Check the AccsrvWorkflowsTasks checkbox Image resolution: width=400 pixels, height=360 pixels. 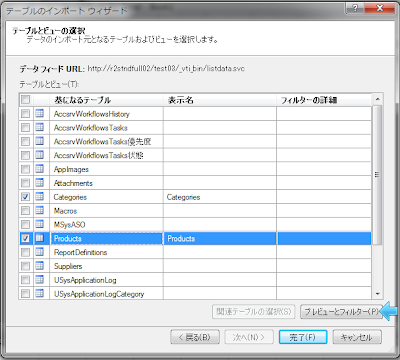(x=25, y=127)
